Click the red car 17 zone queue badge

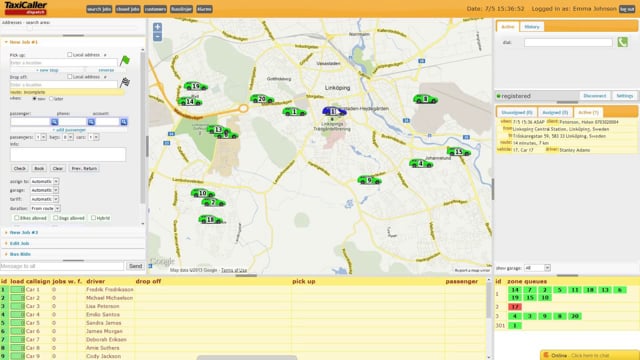[515, 307]
